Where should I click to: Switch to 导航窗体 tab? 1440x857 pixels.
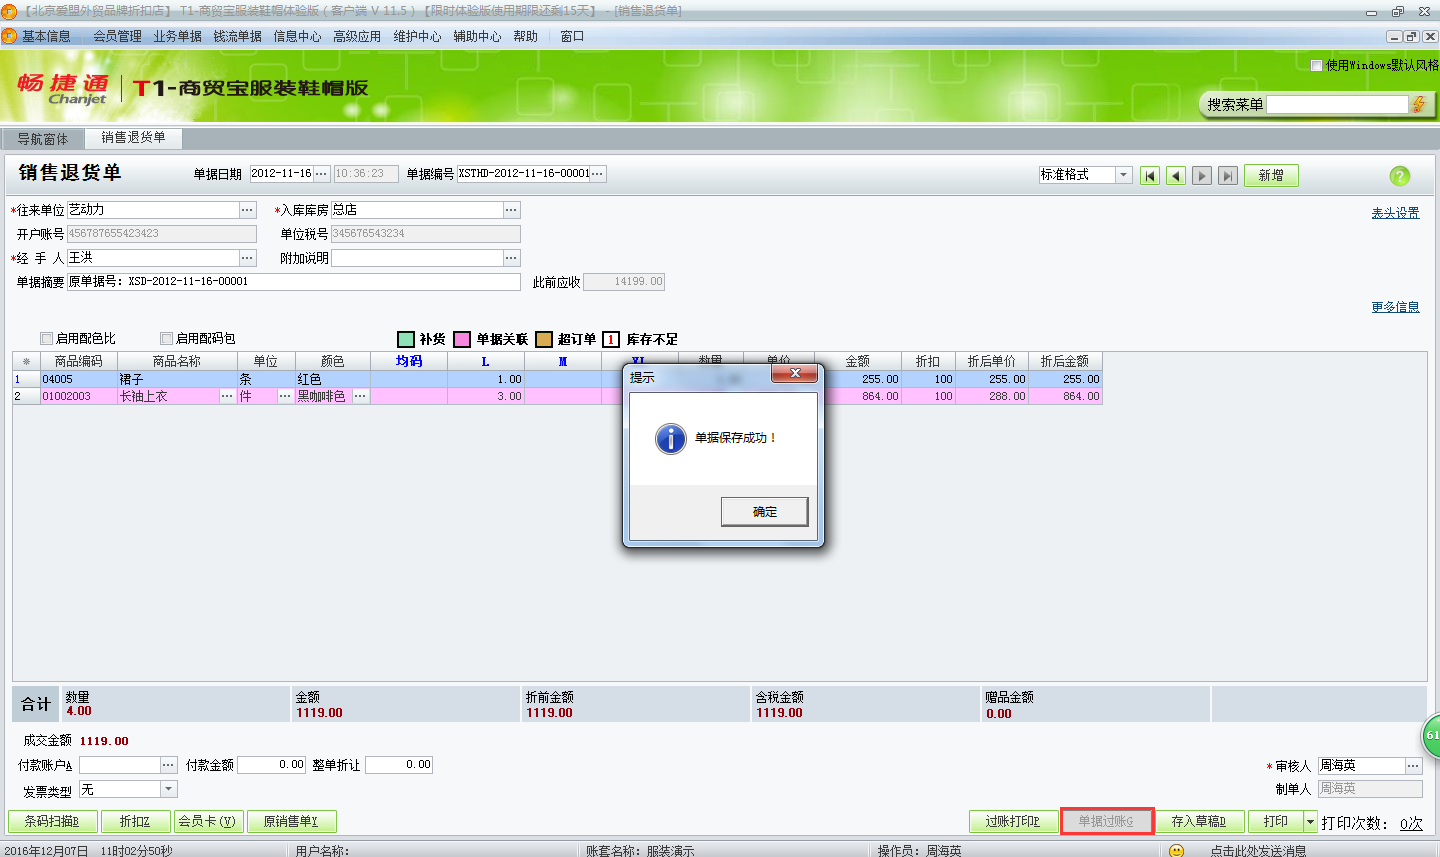(x=43, y=139)
